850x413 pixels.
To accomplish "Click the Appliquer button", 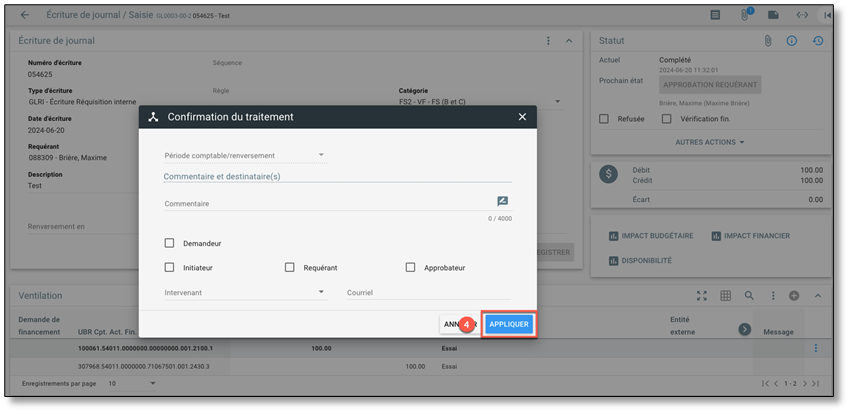I will (x=509, y=324).
